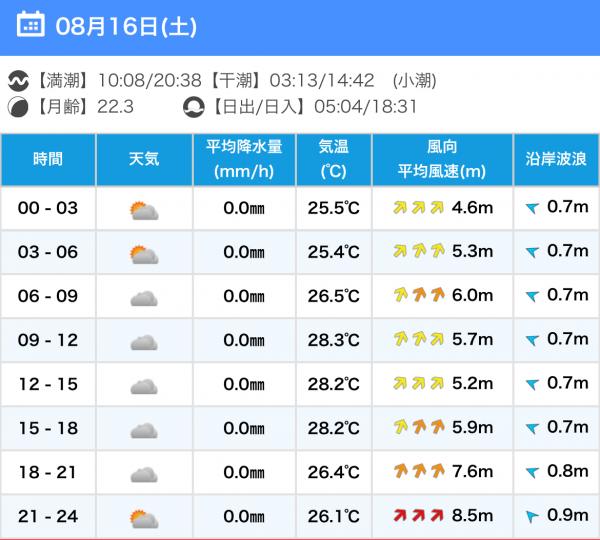Click the 28.3℃ temperature cell
This screenshot has width=600, height=540.
tap(333, 340)
